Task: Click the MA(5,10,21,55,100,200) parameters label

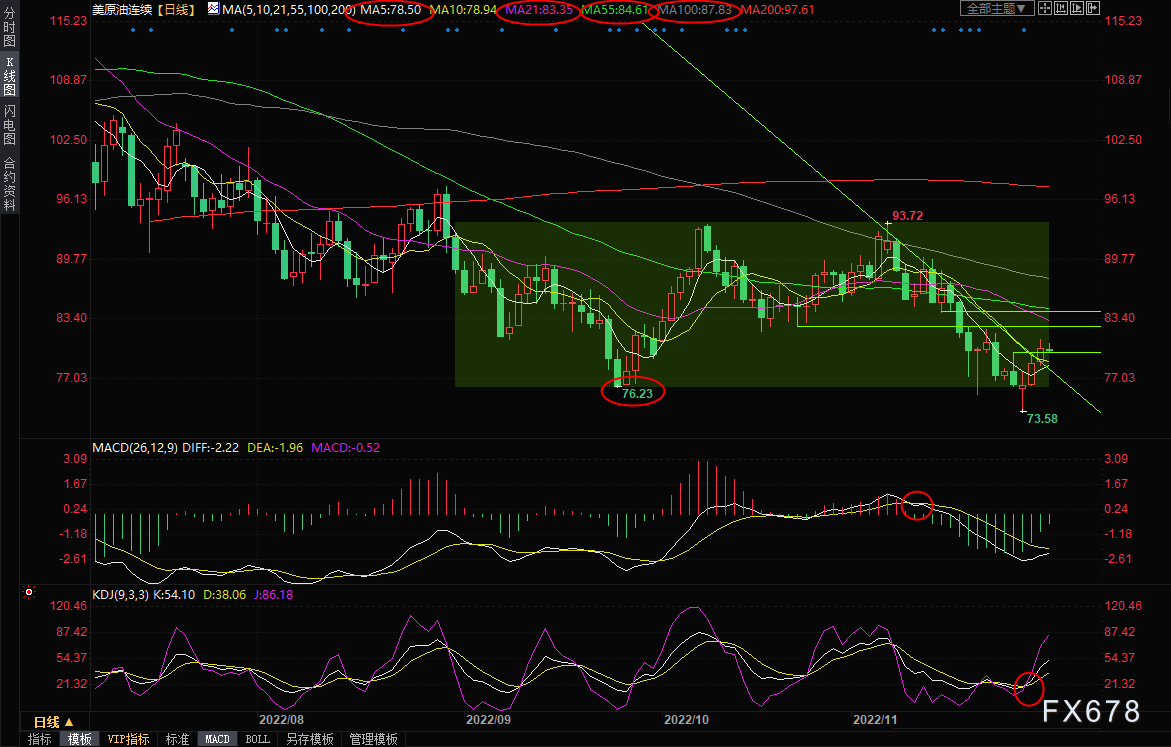Action: click(288, 10)
